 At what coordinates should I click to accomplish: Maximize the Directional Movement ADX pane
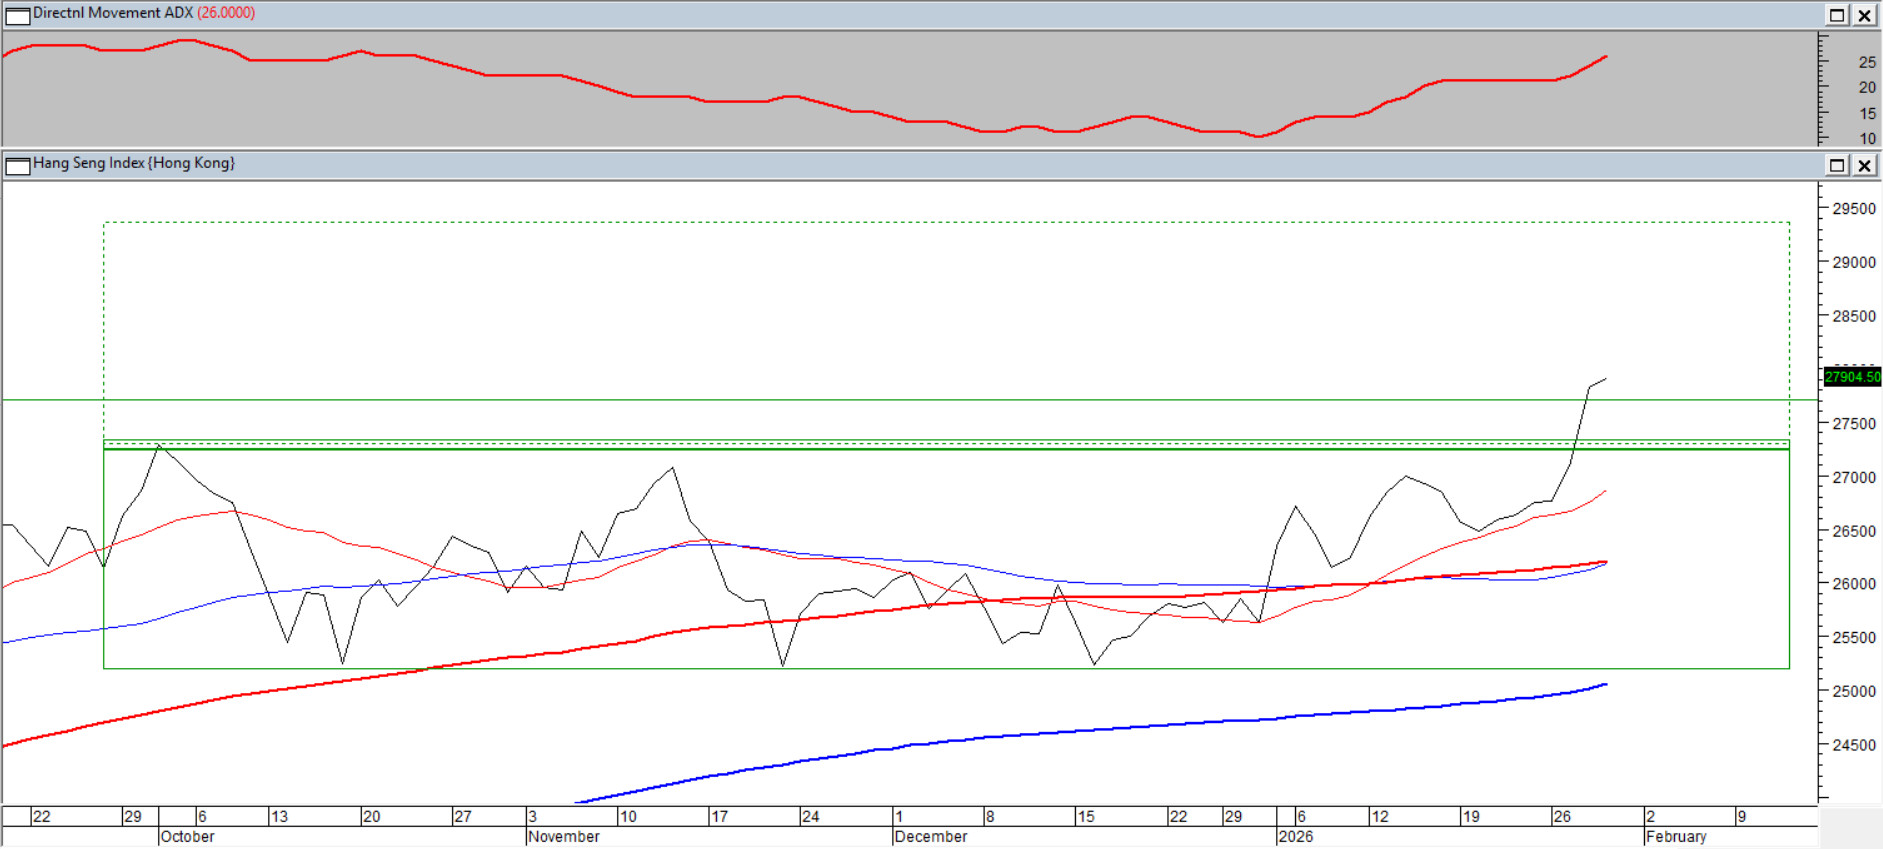tap(1837, 15)
